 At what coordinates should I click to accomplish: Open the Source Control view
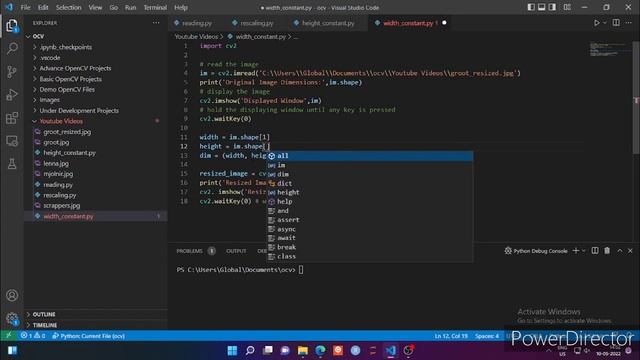(x=12, y=72)
